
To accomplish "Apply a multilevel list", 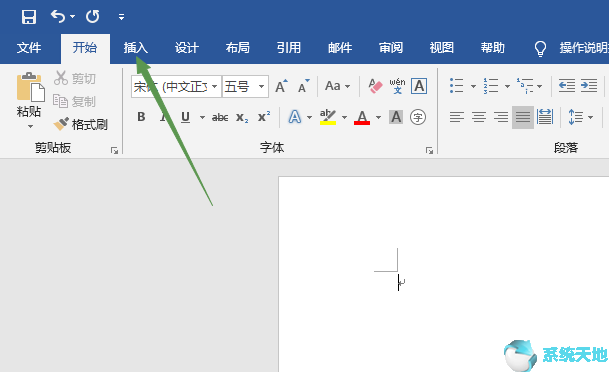I will click(525, 86).
